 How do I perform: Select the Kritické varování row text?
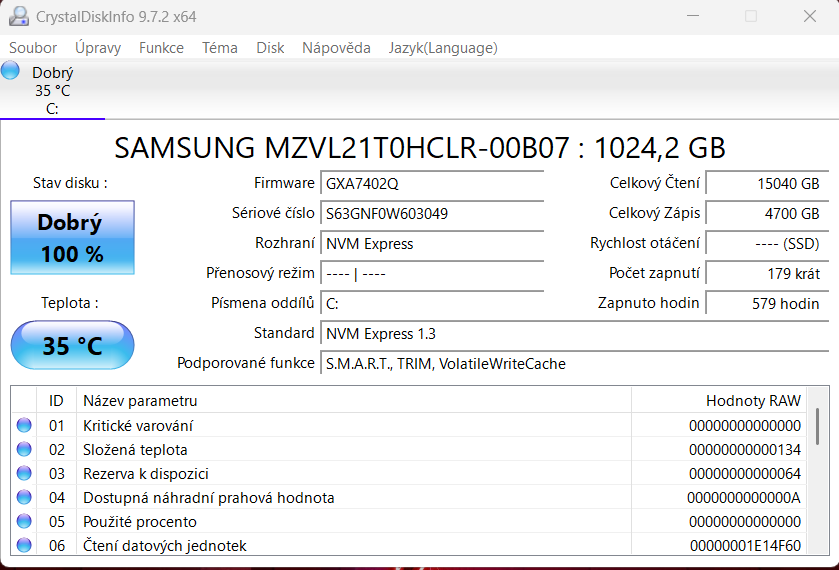[x=138, y=426]
